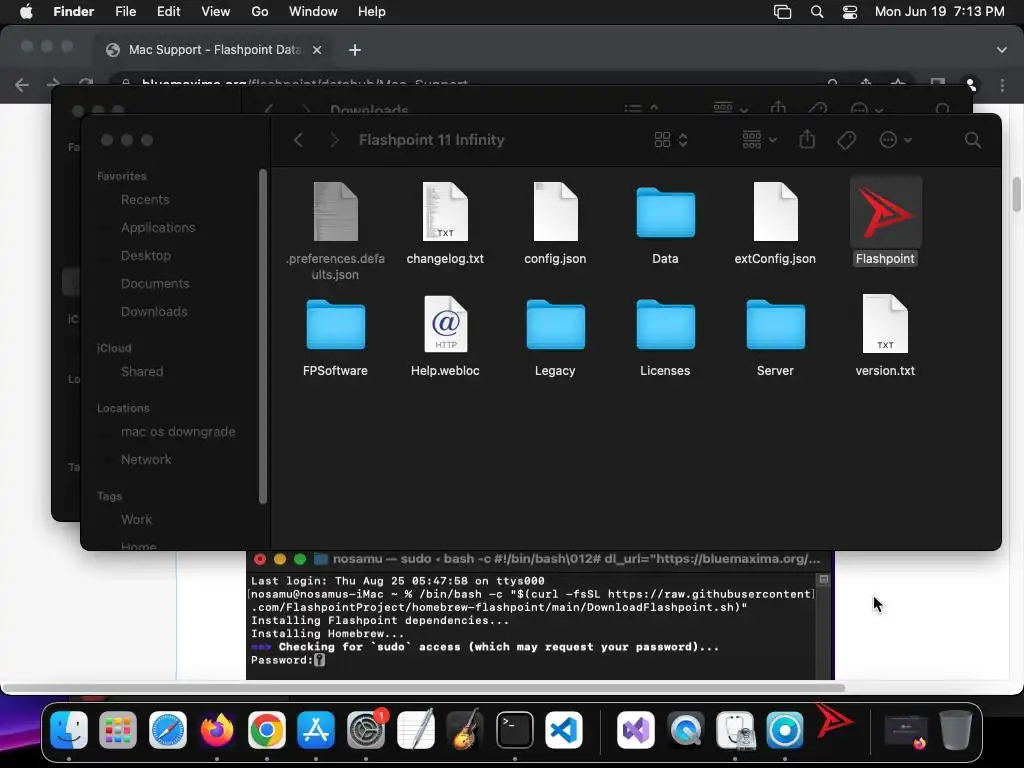Open App Store from the Dock
Viewport: 1024px width, 768px height.
[x=316, y=729]
